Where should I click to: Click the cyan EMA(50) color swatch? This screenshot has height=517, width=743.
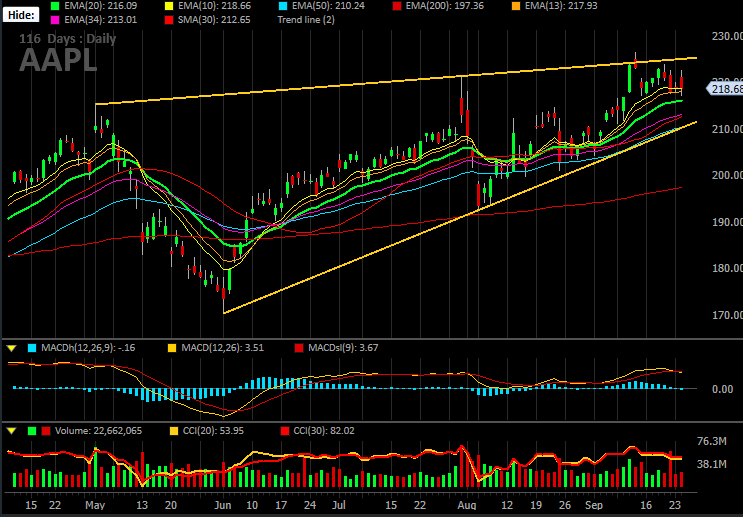283,6
